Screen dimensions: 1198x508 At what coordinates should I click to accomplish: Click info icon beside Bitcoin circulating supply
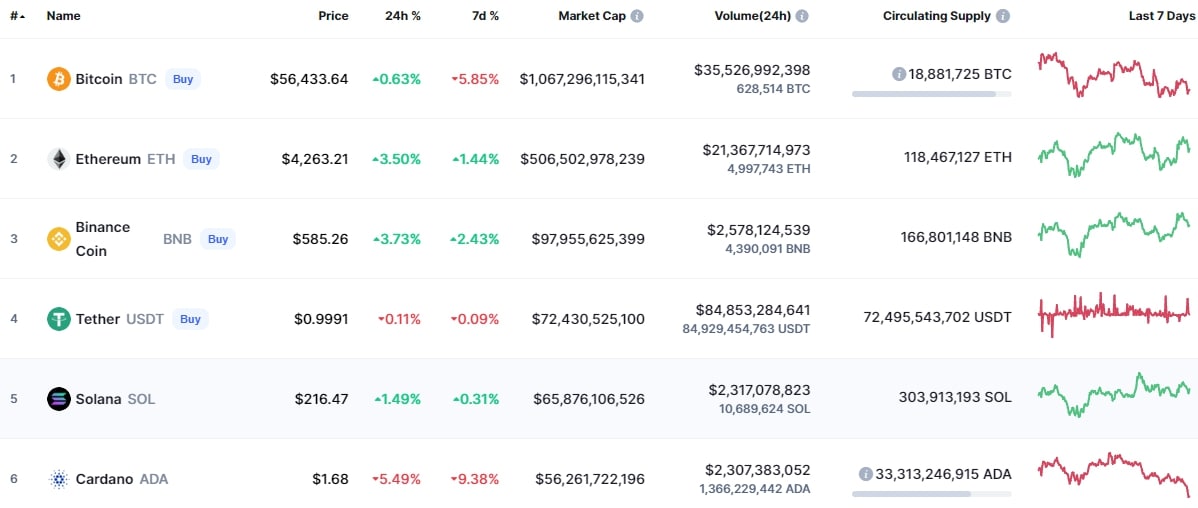(899, 74)
